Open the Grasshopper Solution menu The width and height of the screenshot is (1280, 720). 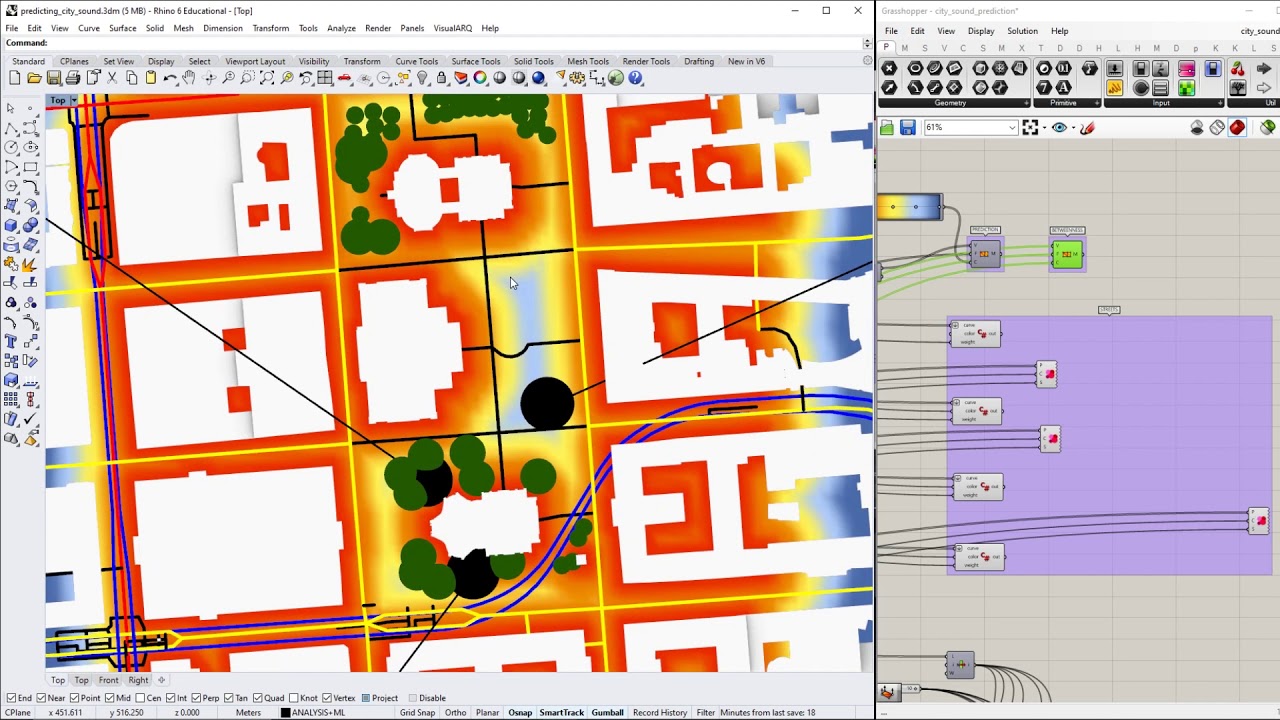pyautogui.click(x=1022, y=31)
